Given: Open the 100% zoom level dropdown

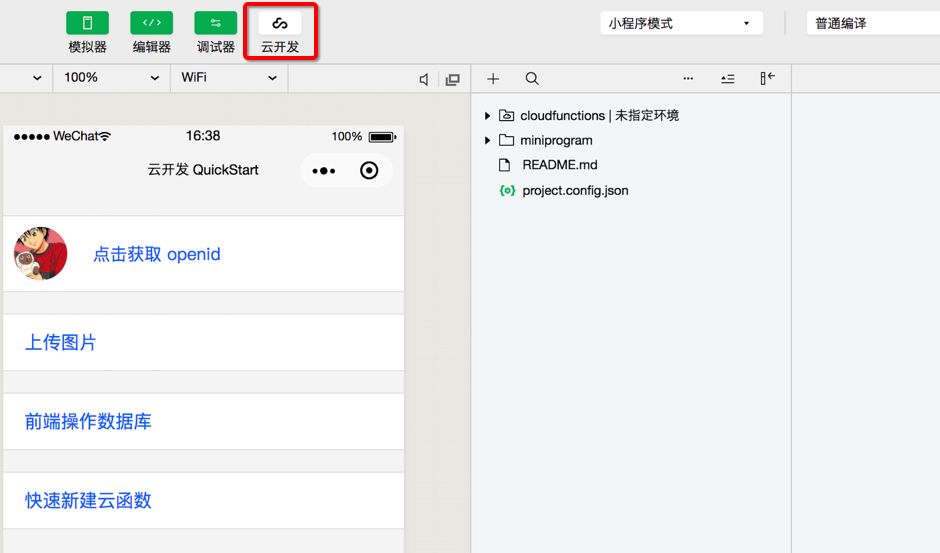Looking at the screenshot, I should (112, 78).
